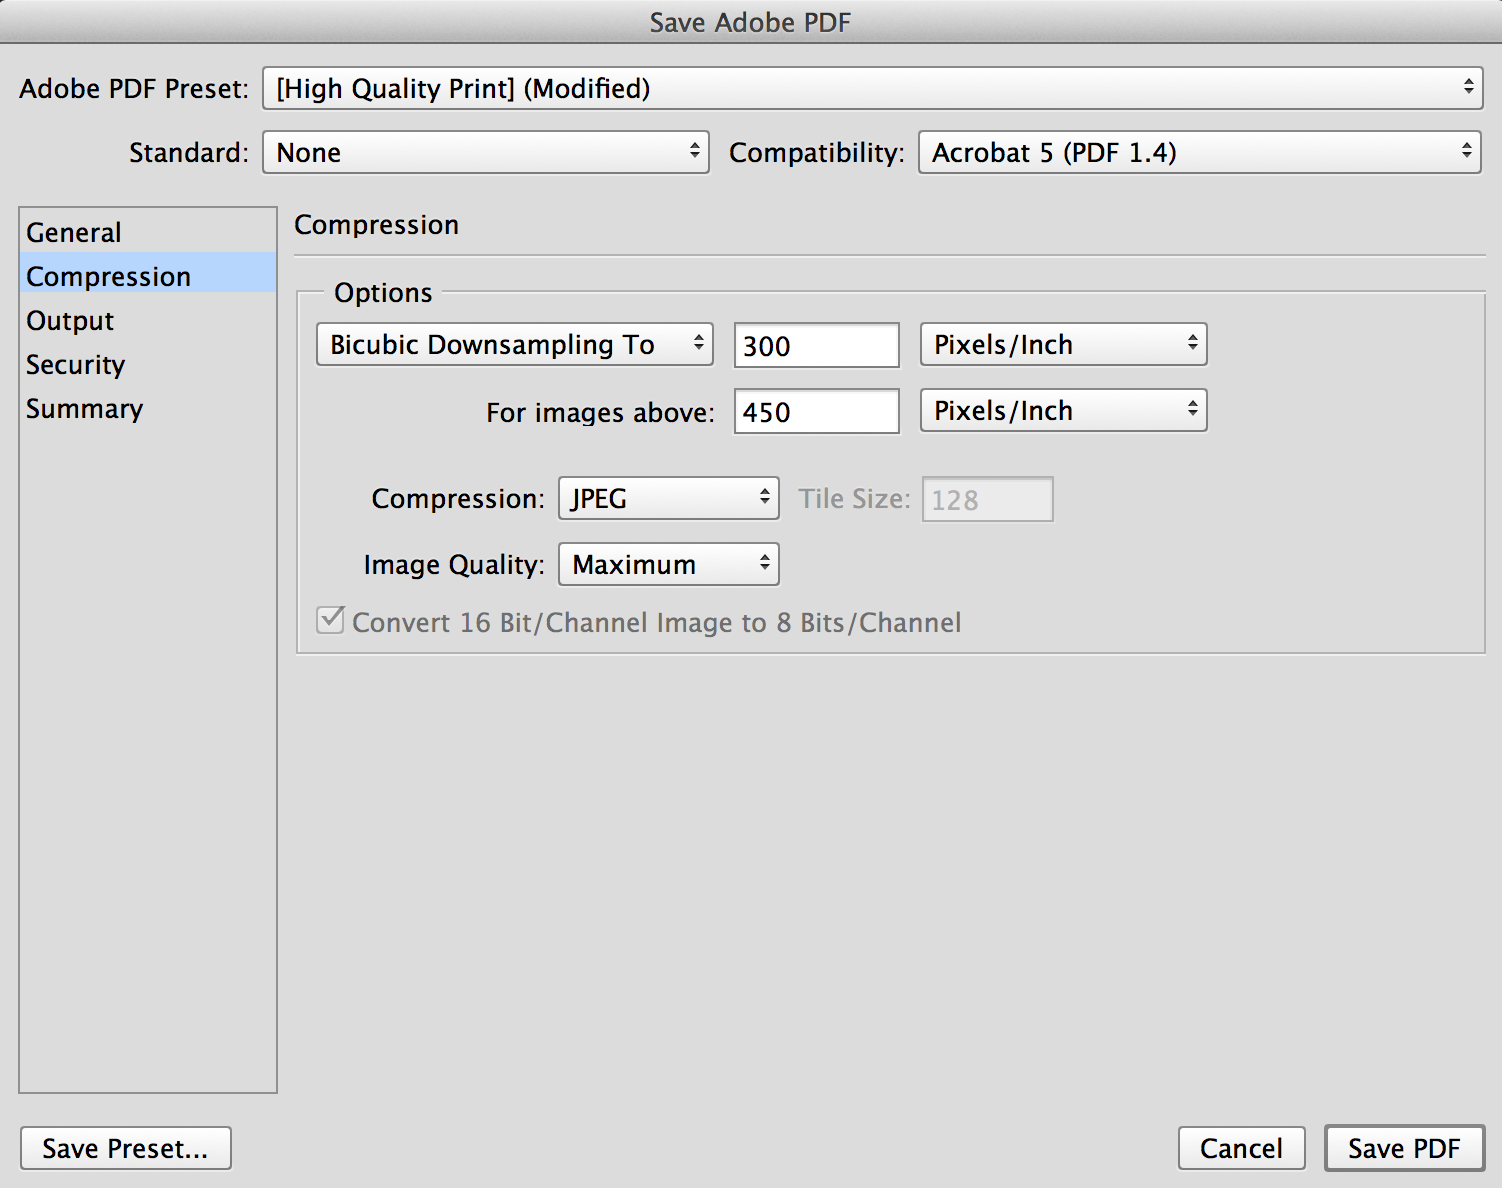
Task: Click the Save PDF button
Action: (x=1405, y=1148)
